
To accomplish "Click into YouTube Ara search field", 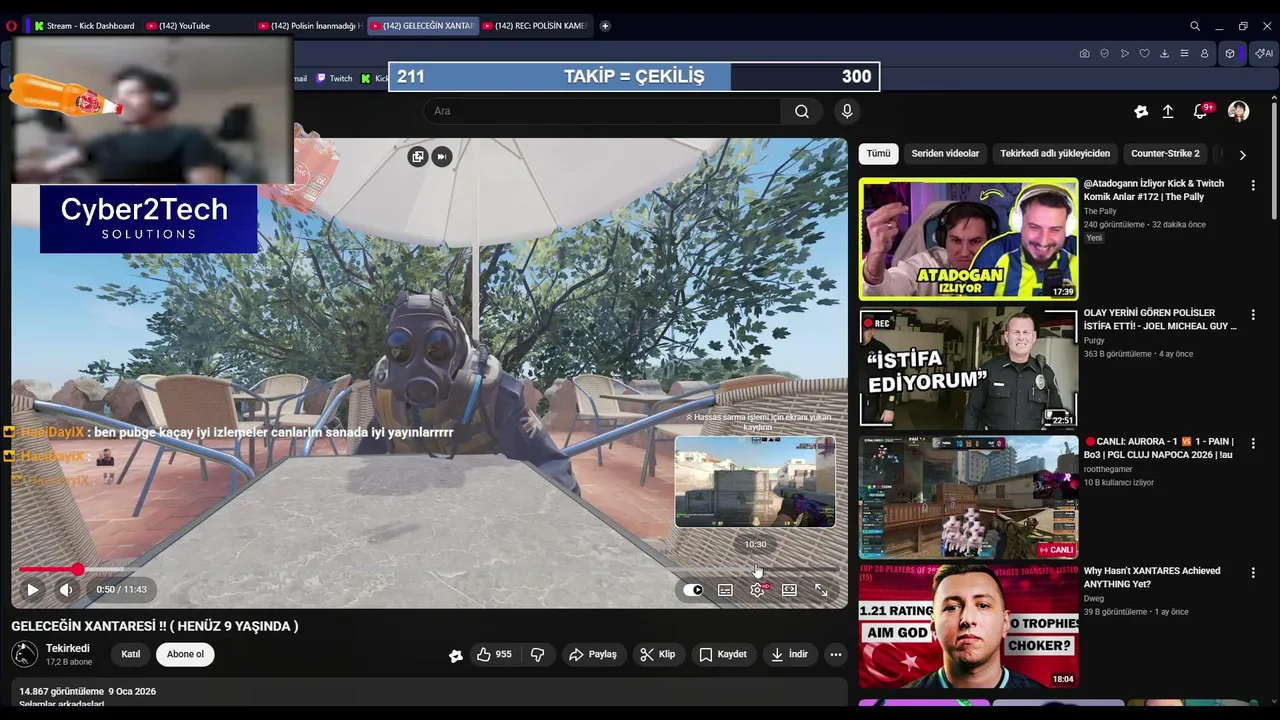I will coord(602,111).
